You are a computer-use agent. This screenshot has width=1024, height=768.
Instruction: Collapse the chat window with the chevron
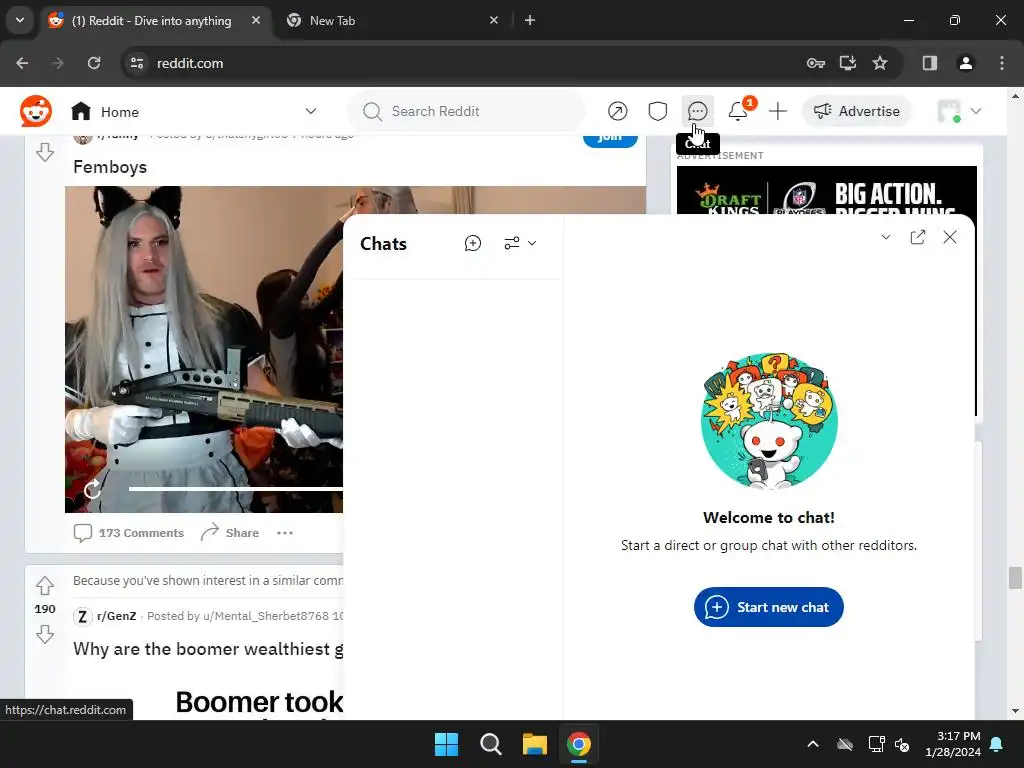[x=886, y=237]
